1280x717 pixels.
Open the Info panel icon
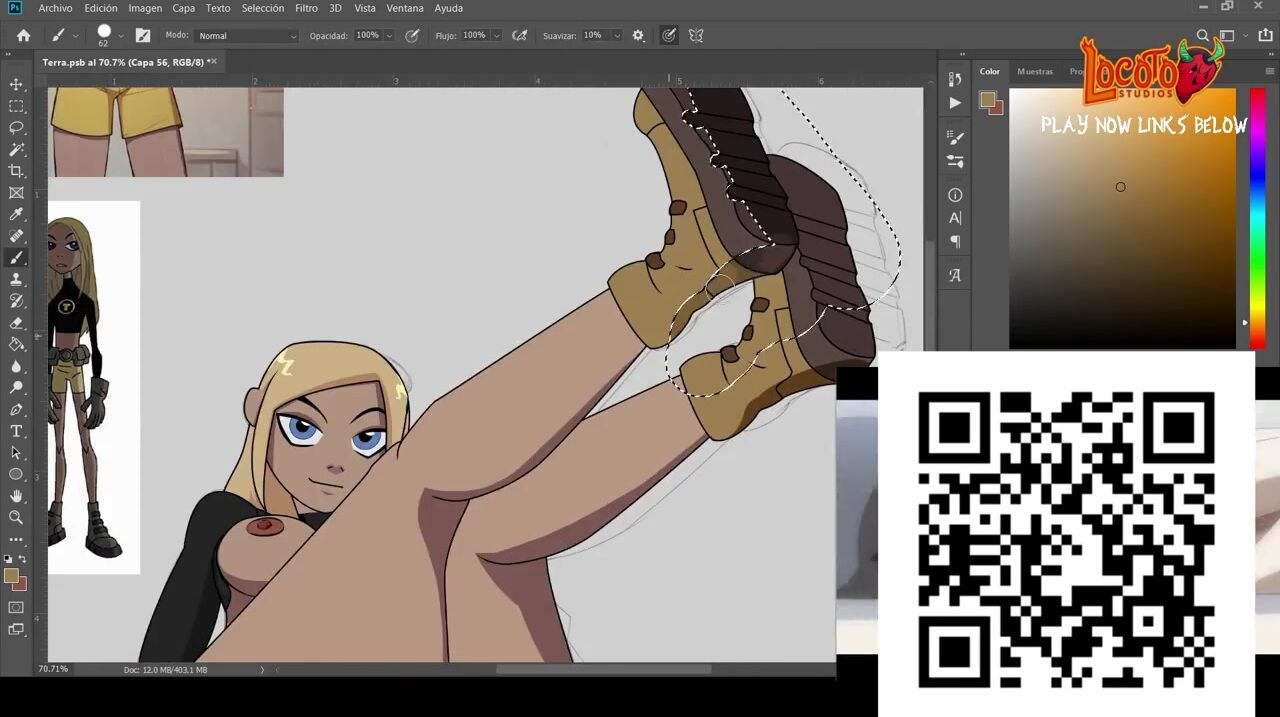955,195
